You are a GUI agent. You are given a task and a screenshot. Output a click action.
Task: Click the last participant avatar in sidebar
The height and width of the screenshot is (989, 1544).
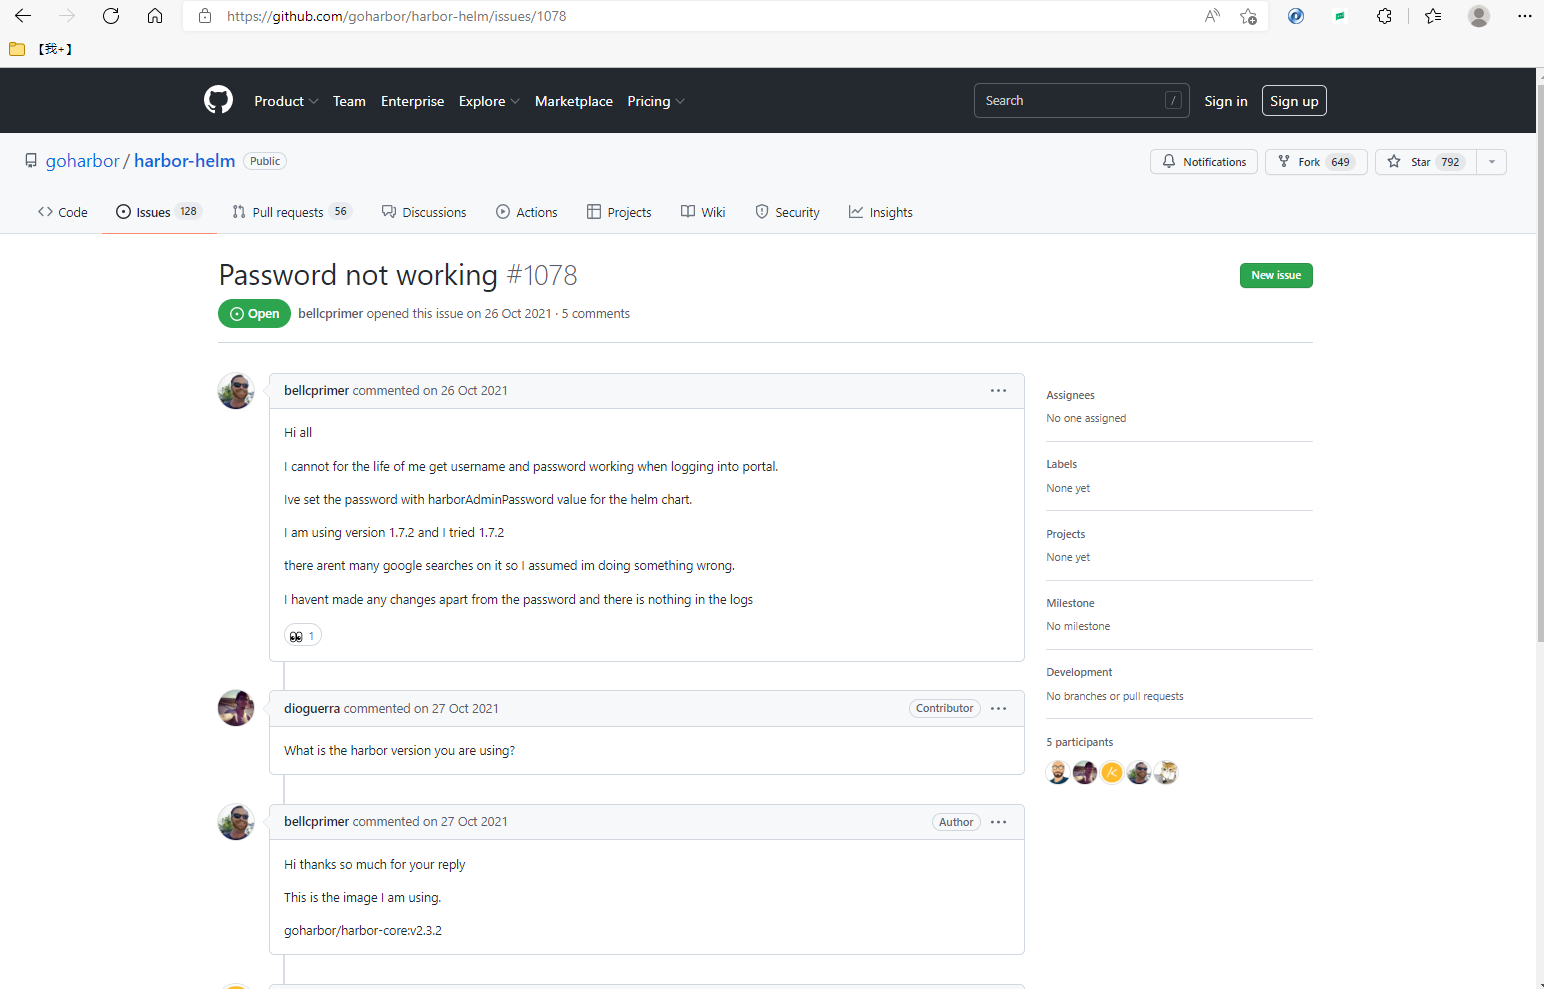click(x=1166, y=772)
